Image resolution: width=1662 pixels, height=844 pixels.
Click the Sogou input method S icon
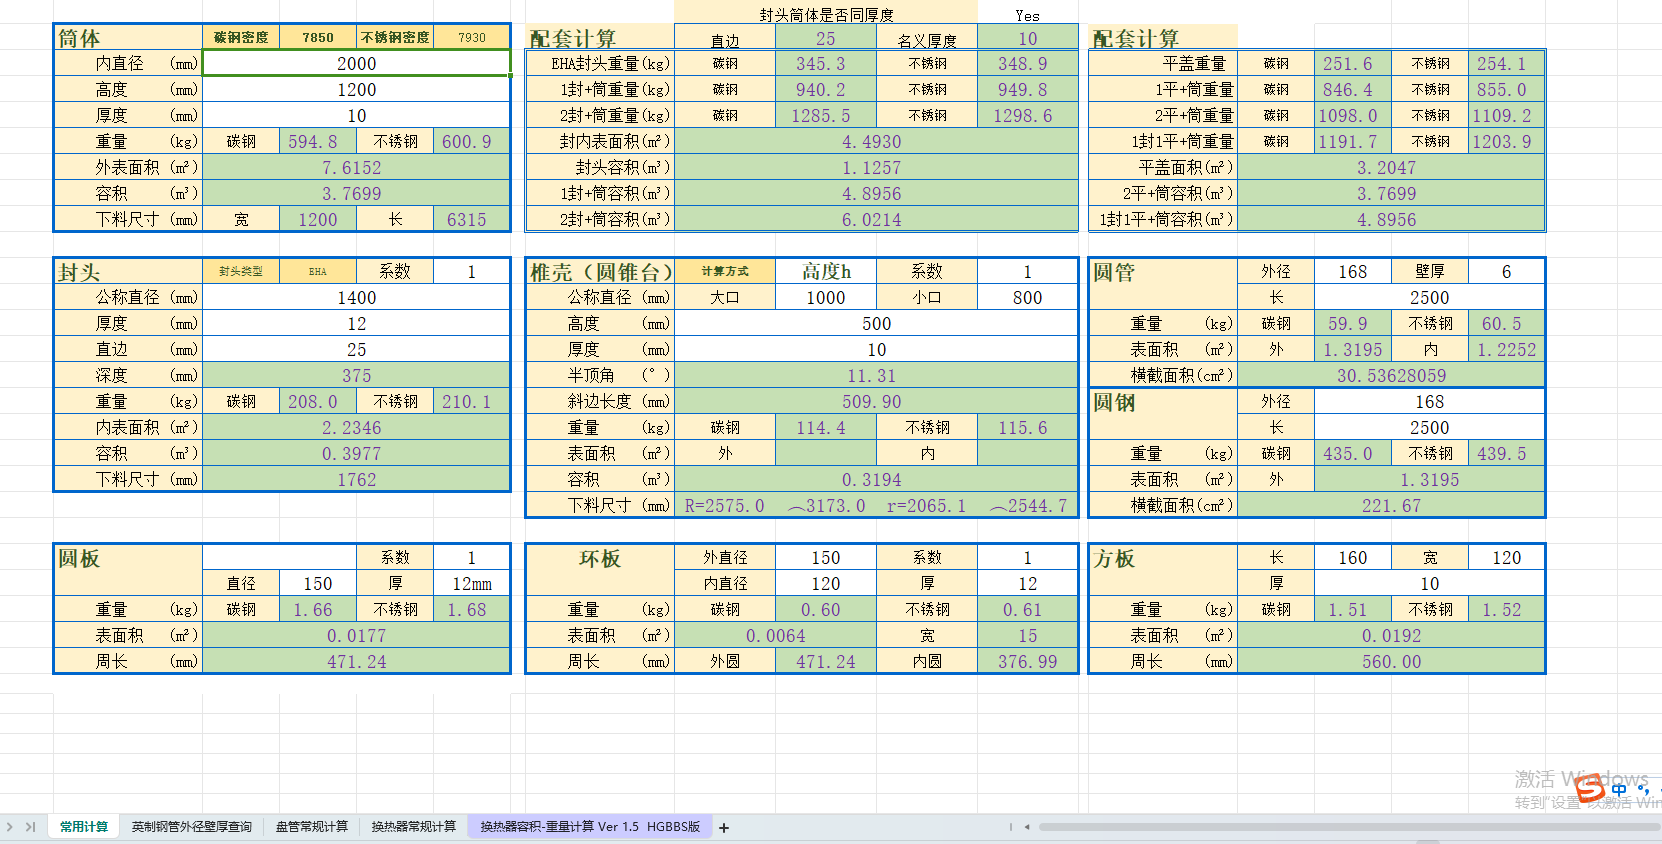pyautogui.click(x=1590, y=789)
